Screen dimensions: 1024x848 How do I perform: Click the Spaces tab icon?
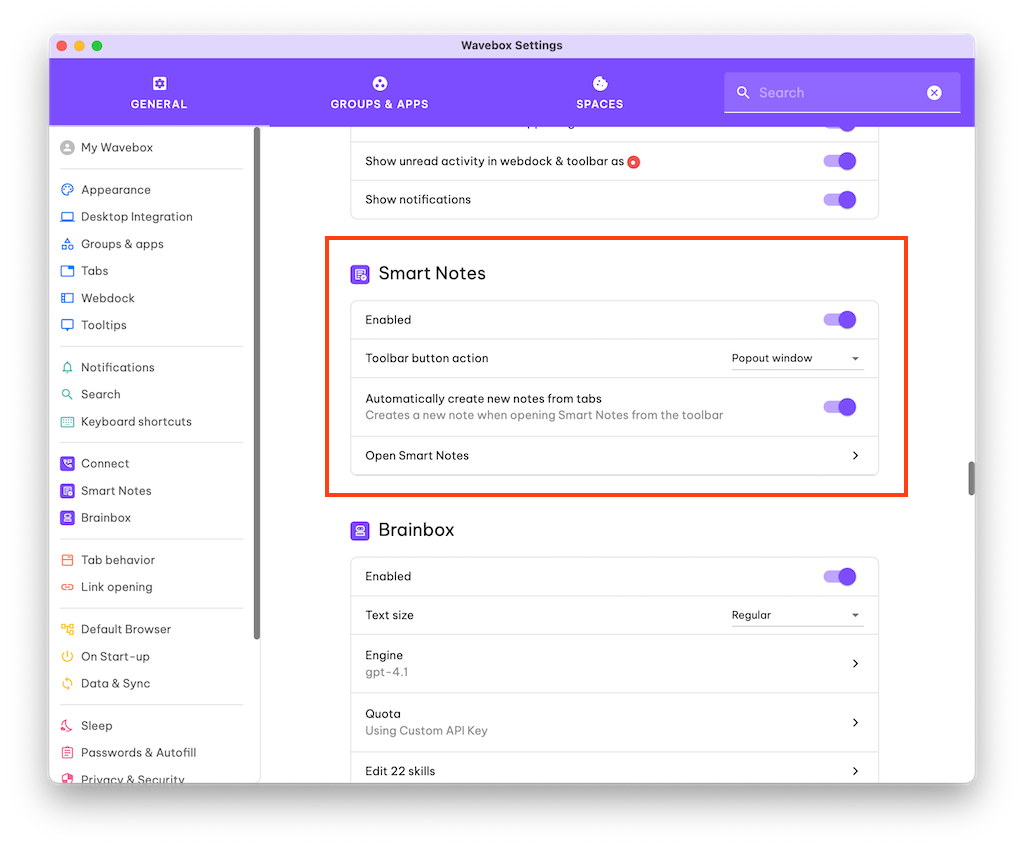600,84
